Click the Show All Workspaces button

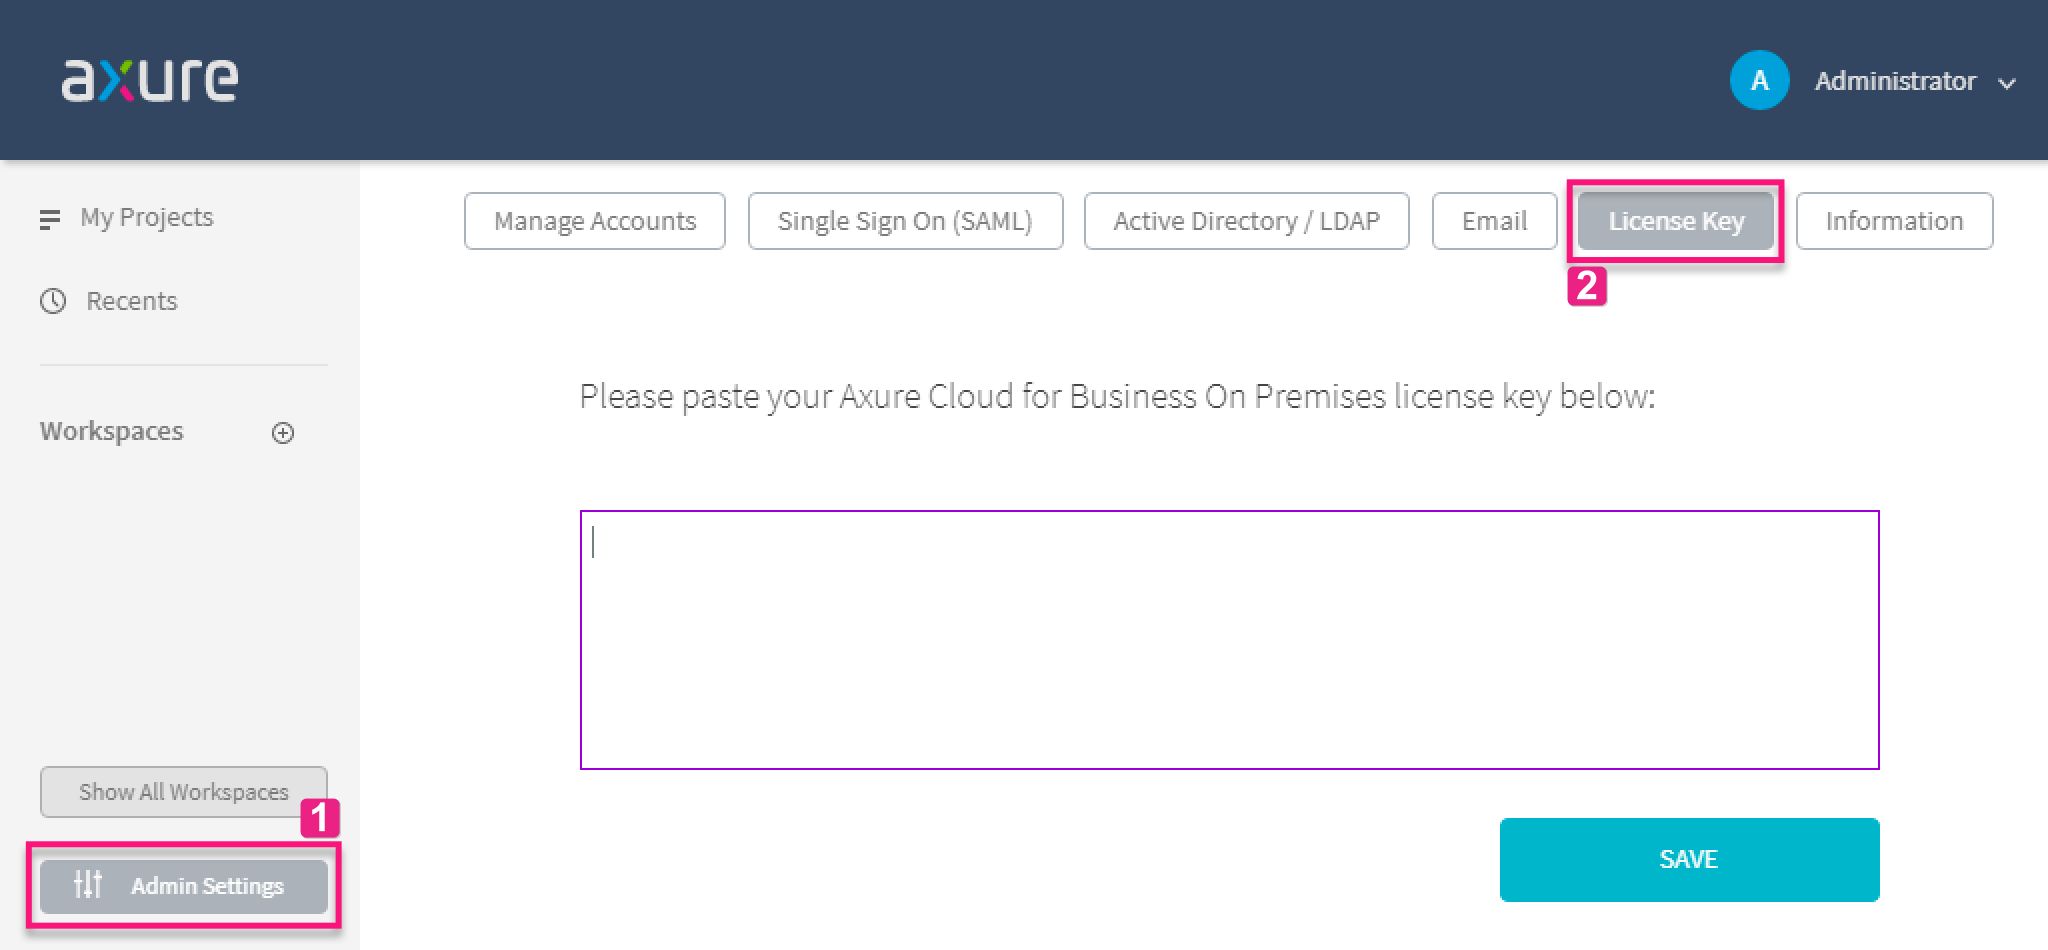tap(184, 792)
